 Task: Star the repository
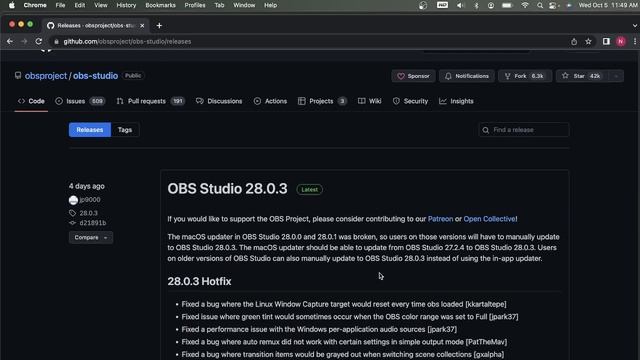(582, 76)
